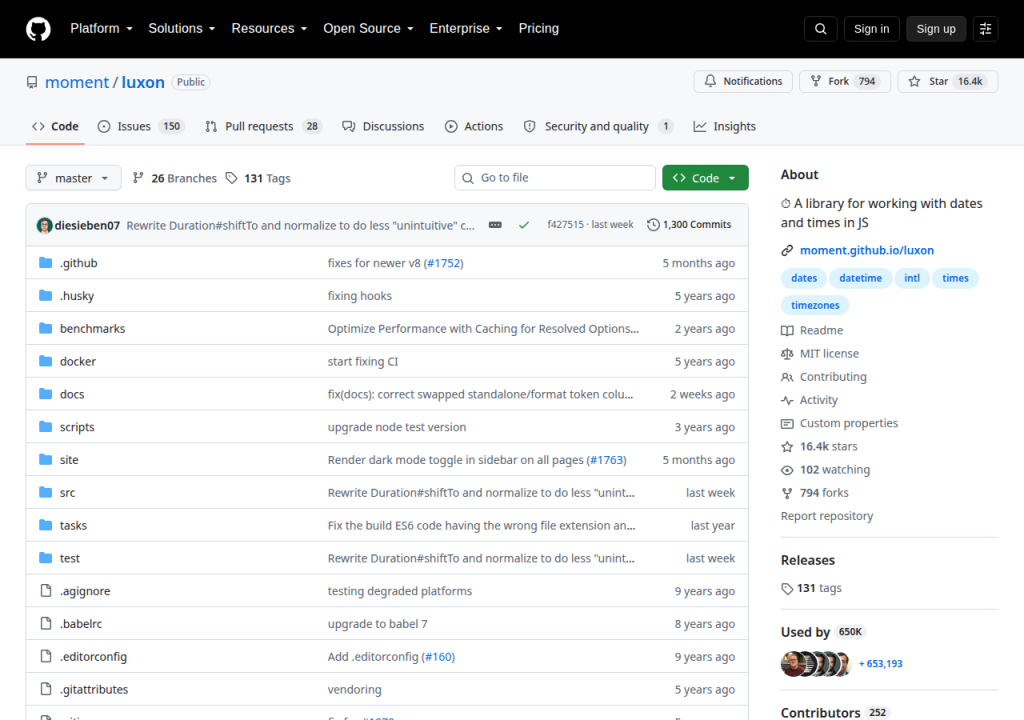The width and height of the screenshot is (1024, 720).
Task: Select the intl topic tag
Action: click(x=912, y=278)
